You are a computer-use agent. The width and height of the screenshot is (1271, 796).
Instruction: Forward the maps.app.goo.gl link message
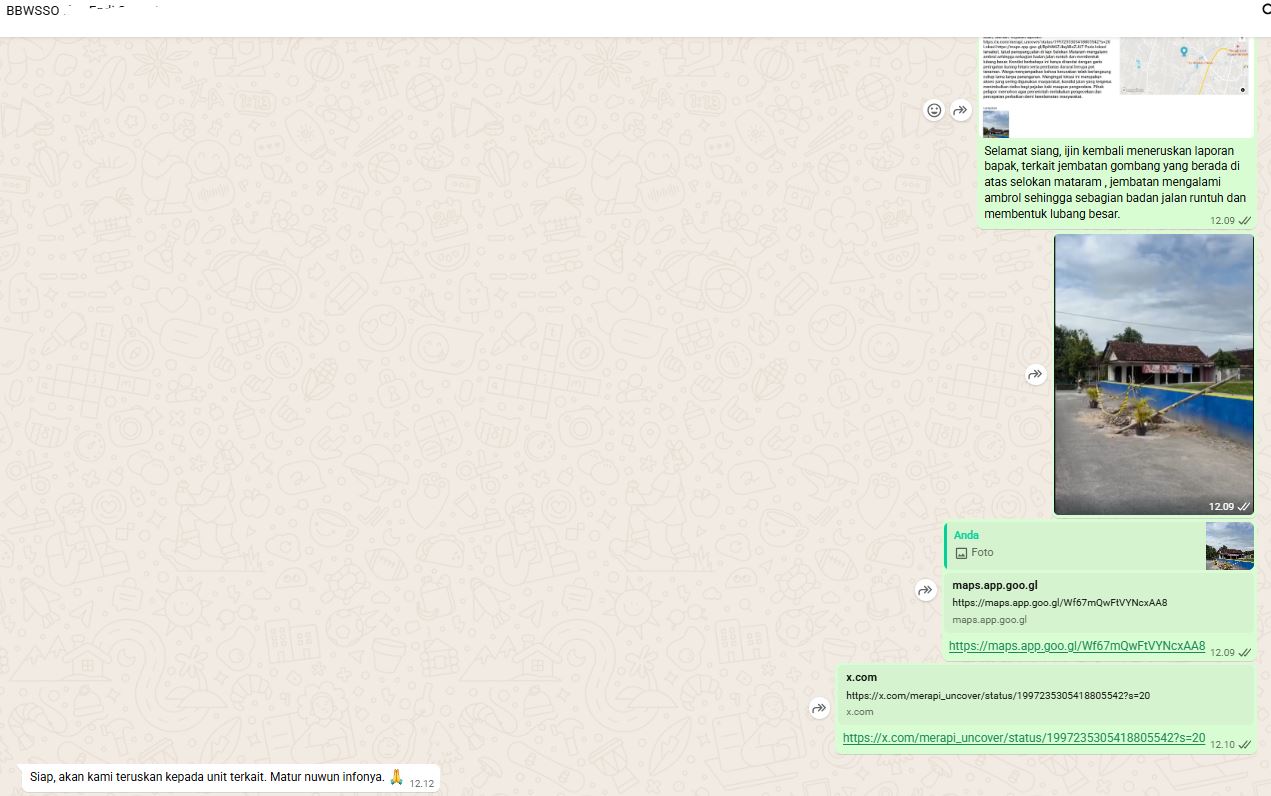925,591
